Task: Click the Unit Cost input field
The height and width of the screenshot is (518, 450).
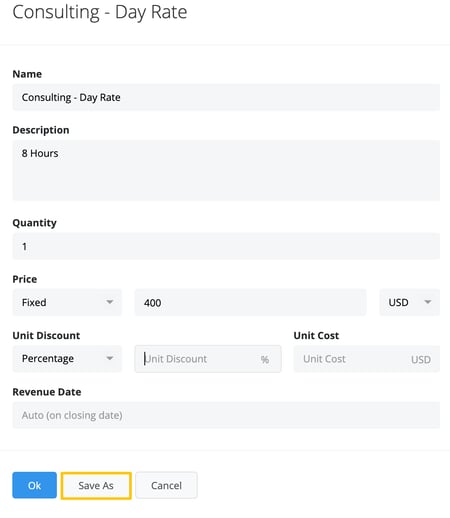Action: 367,359
